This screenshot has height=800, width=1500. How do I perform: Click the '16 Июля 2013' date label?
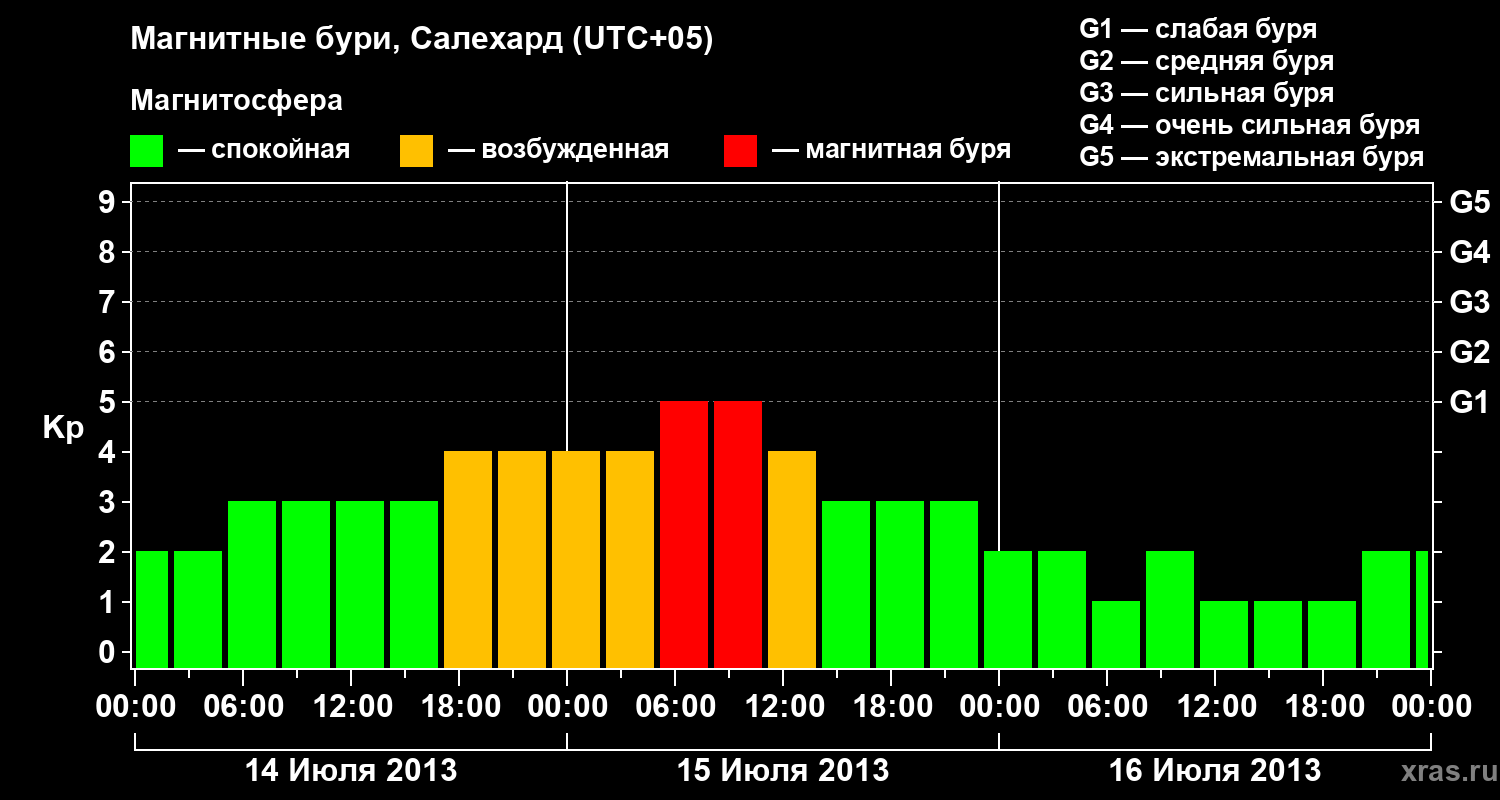pos(1215,771)
